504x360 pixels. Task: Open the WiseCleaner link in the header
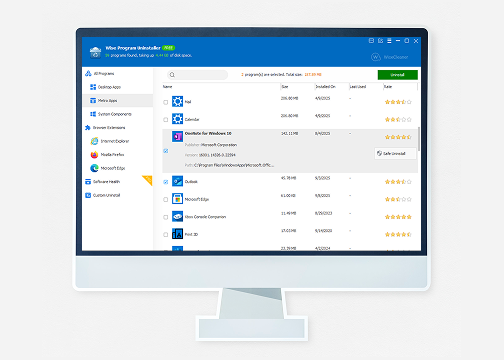click(390, 57)
